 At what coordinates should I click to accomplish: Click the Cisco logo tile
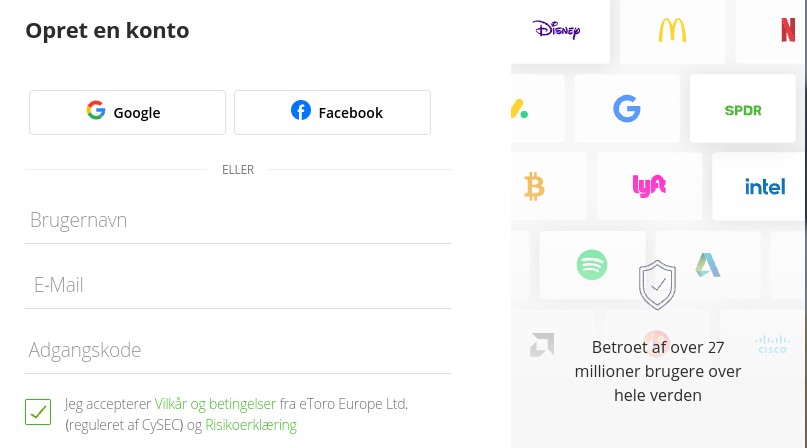coord(772,343)
